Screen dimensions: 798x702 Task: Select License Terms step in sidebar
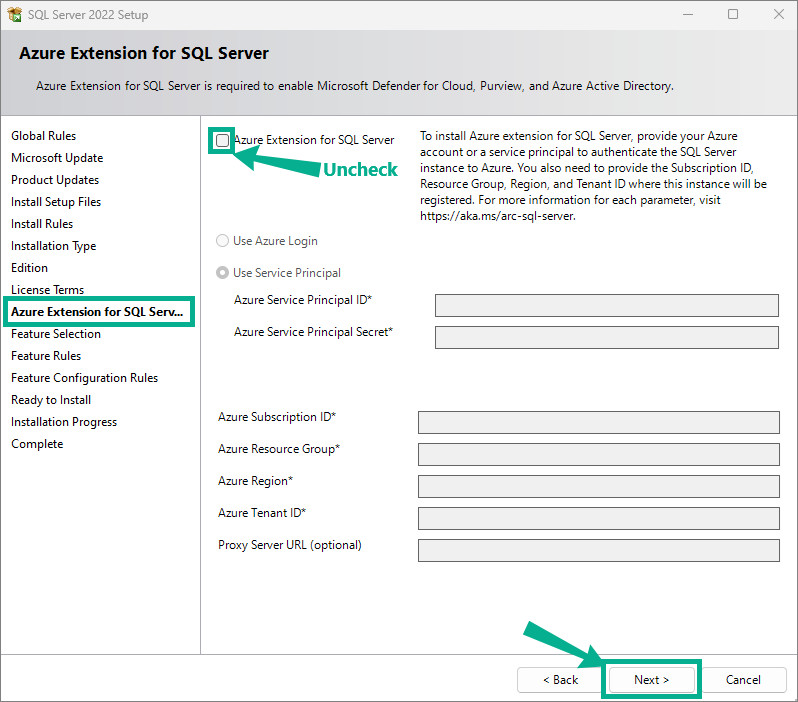(x=47, y=290)
